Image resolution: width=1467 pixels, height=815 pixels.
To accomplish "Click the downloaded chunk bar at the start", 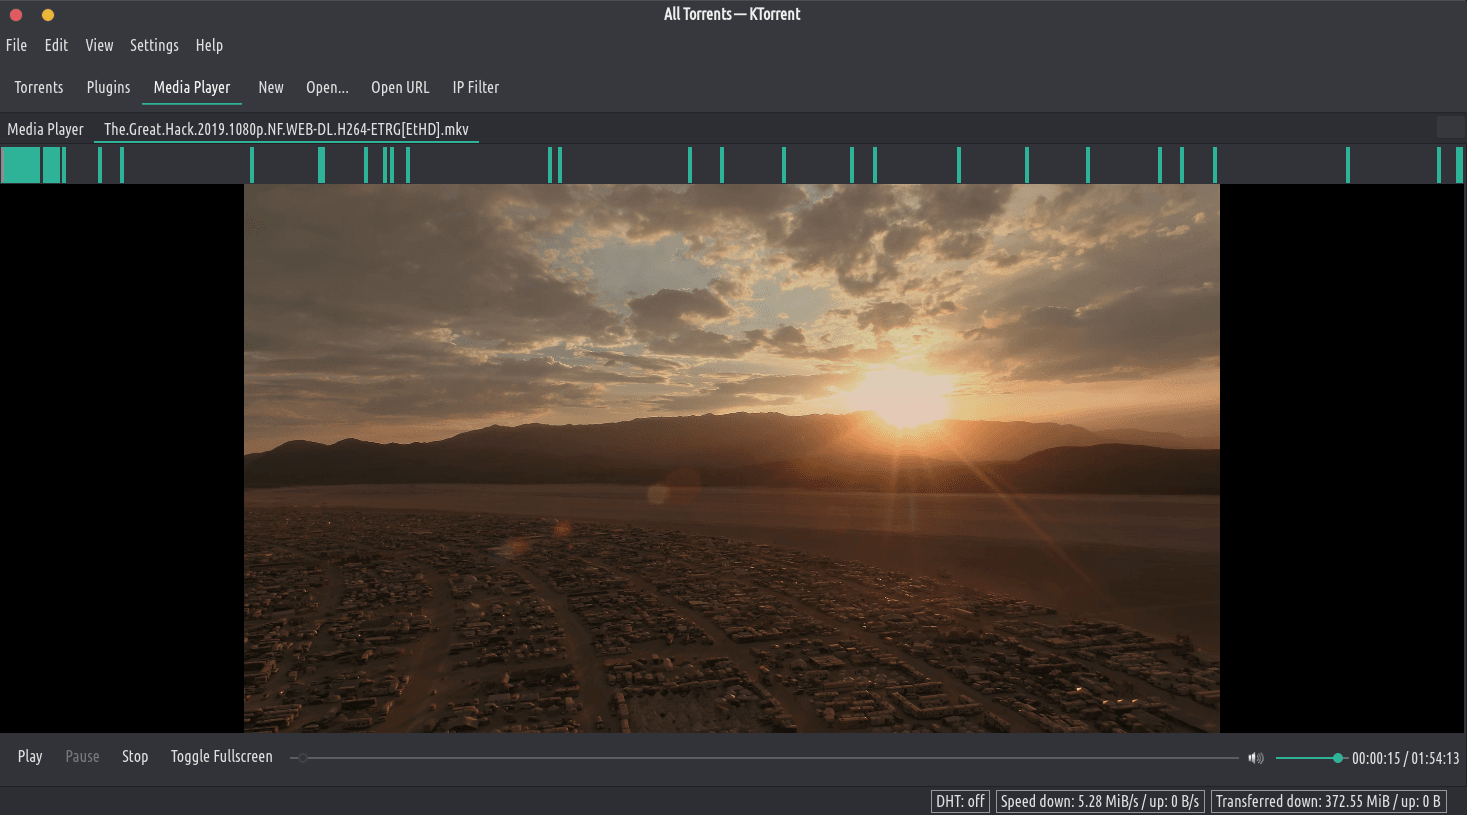I will (21, 165).
